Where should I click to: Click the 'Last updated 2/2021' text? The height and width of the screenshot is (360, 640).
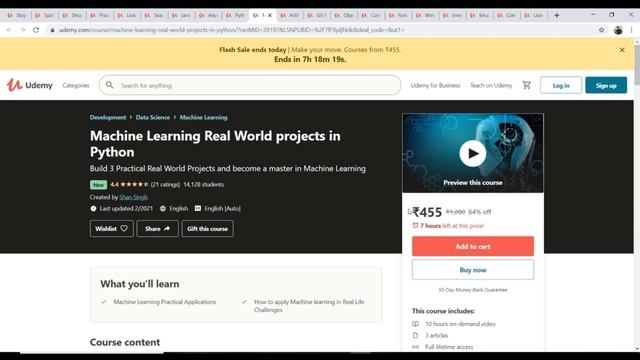126,208
